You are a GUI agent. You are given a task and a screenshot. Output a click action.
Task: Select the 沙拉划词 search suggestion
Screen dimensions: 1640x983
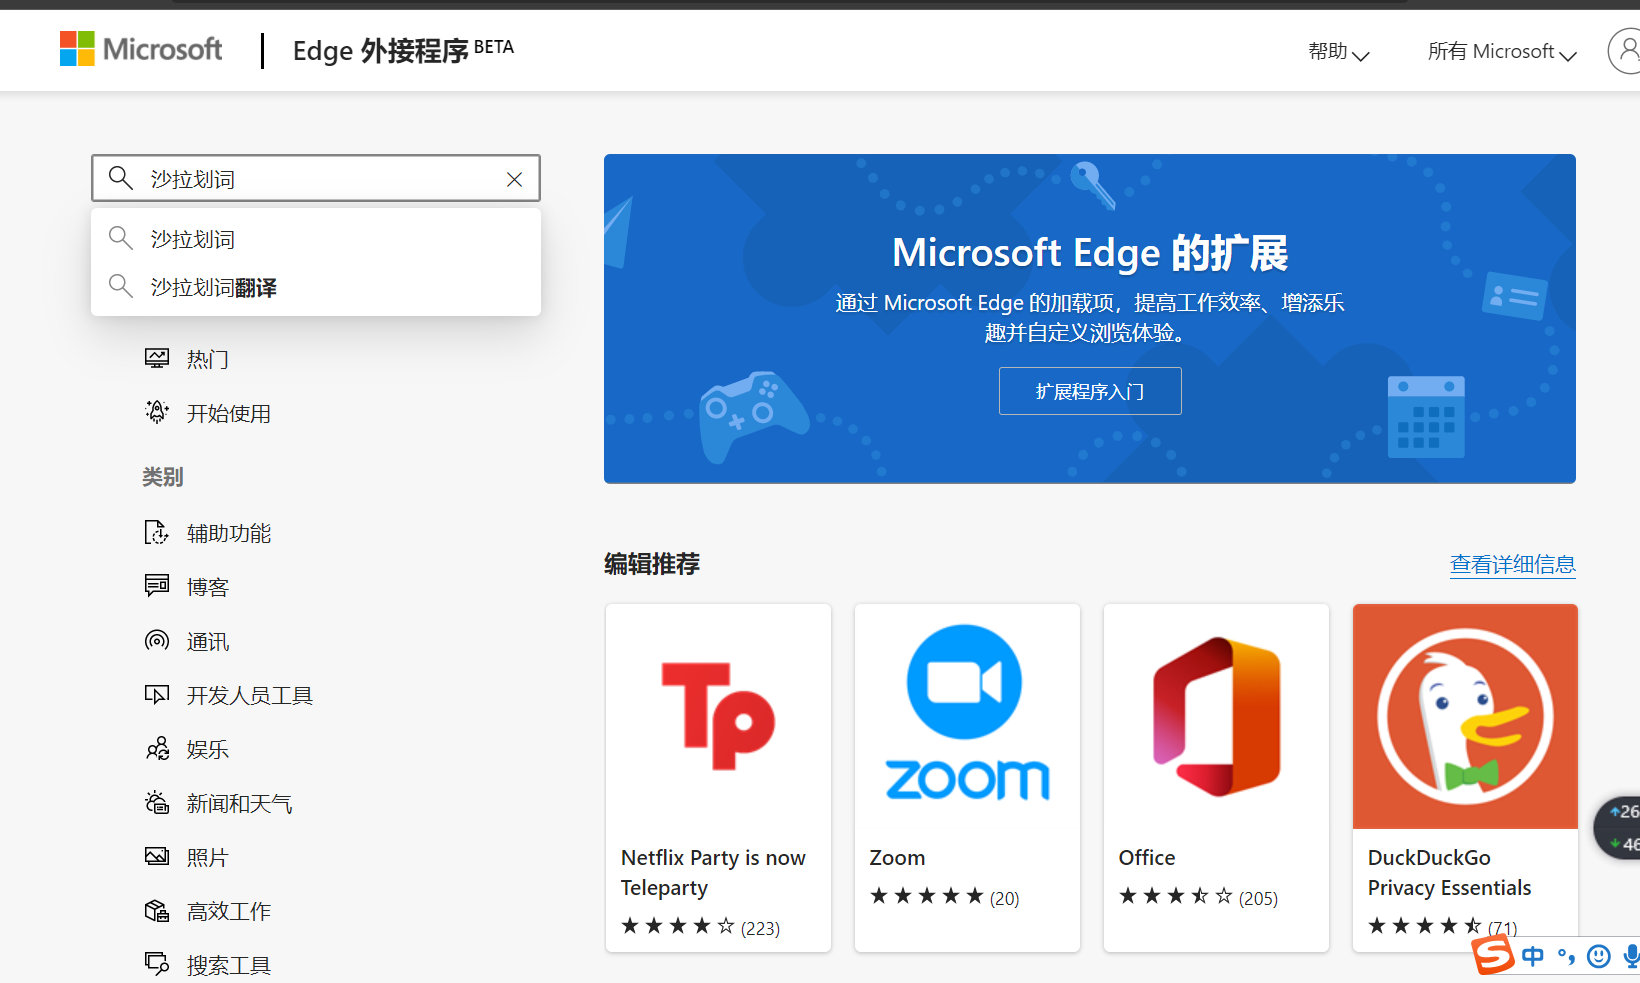(x=316, y=239)
